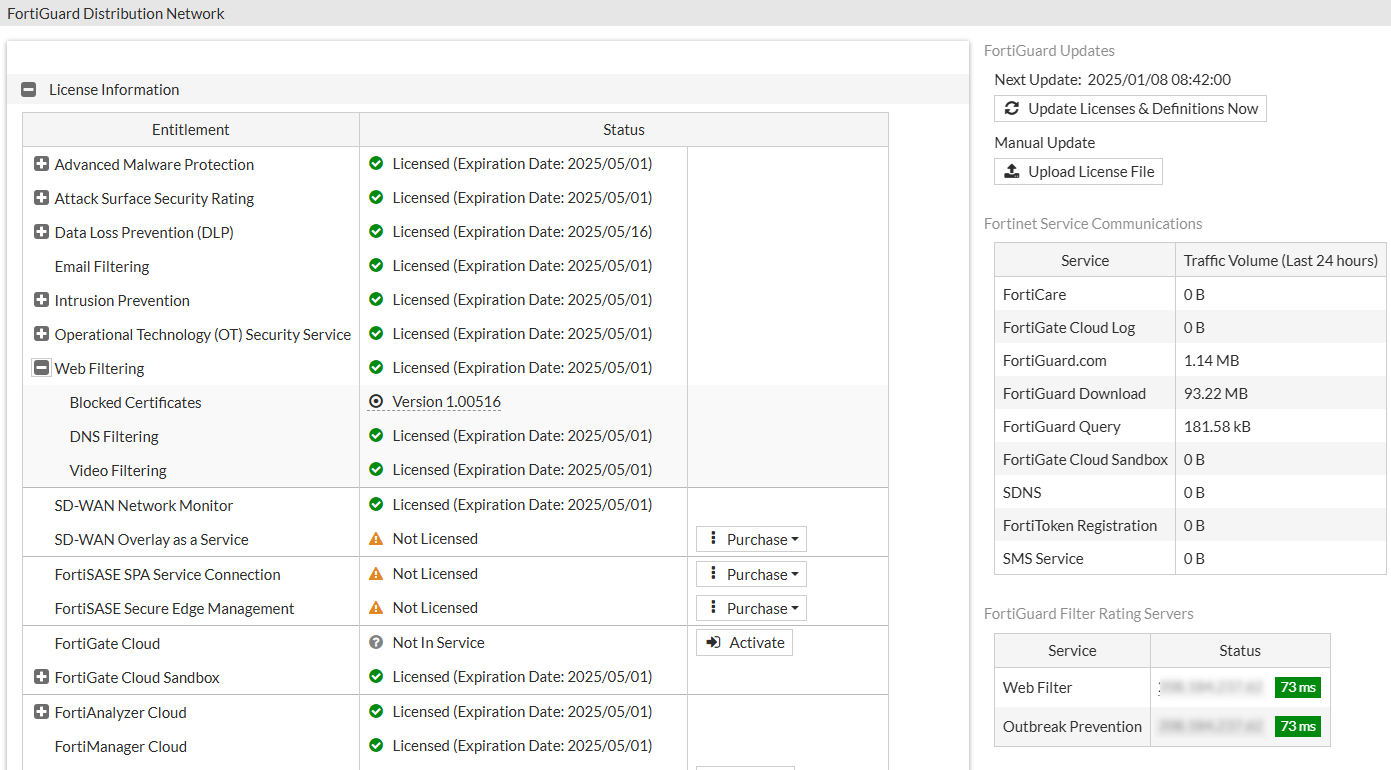Viewport: 1391px width, 770px height.
Task: Select the Entitlement column header
Action: 190,129
